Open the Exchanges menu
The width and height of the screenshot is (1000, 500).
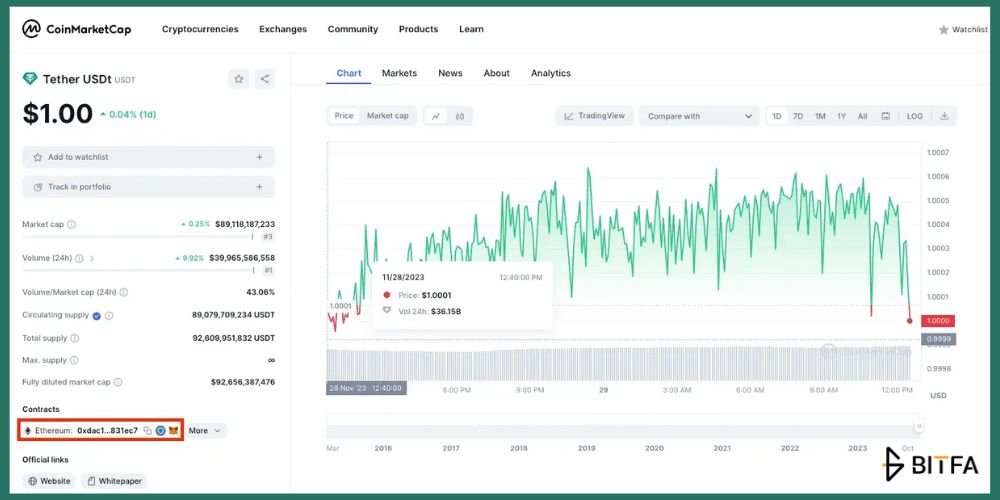pyautogui.click(x=283, y=29)
